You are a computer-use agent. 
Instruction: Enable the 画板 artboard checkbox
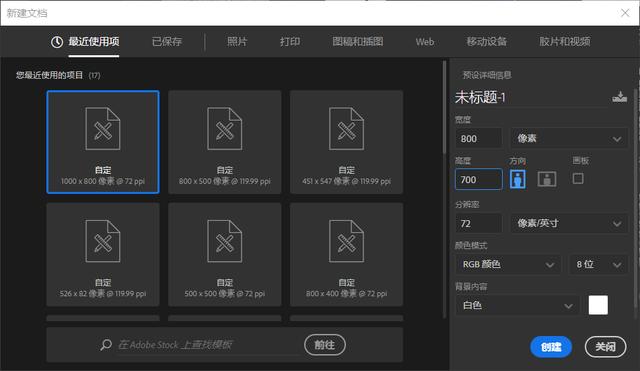[x=578, y=178]
